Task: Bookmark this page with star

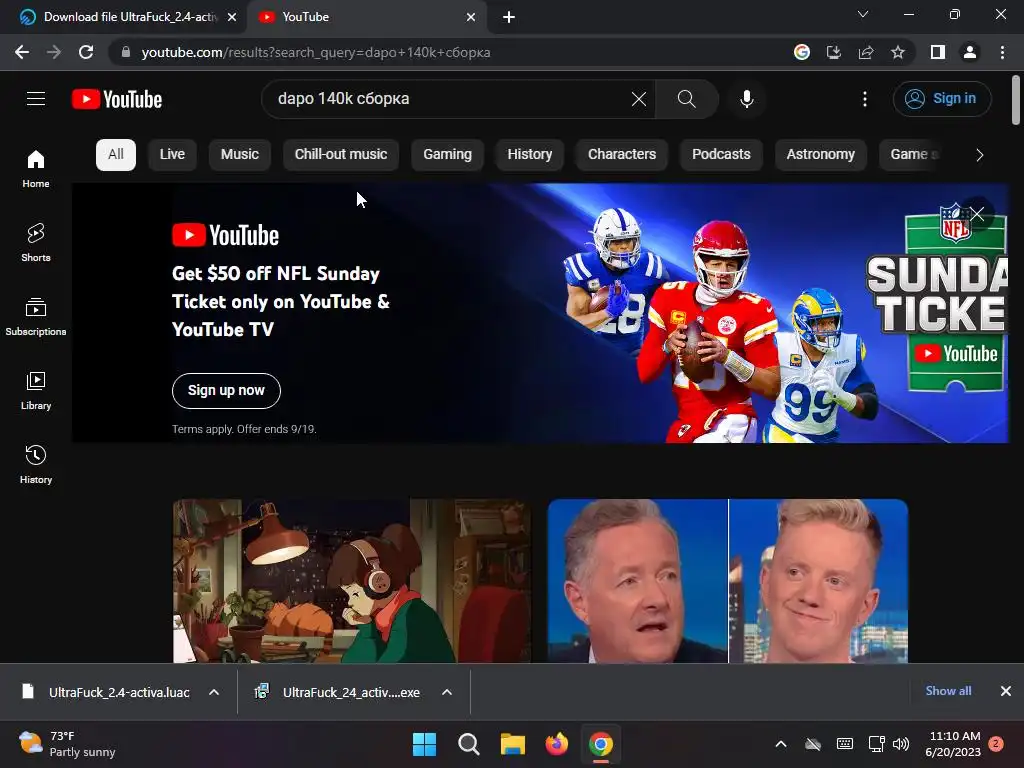Action: tap(898, 52)
